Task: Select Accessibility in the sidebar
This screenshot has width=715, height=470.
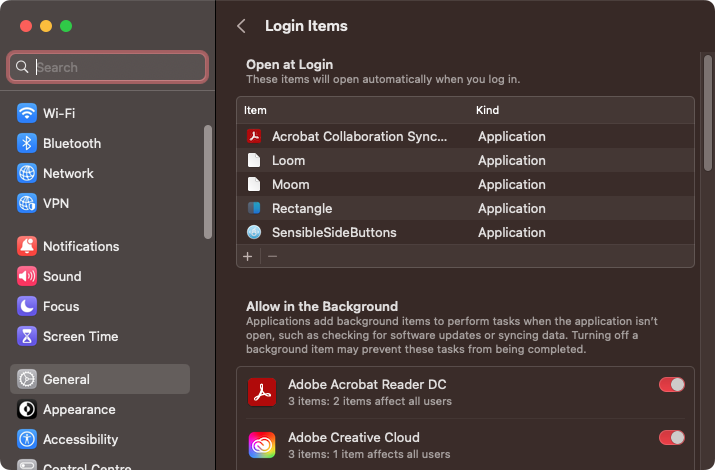Action: pos(100,439)
